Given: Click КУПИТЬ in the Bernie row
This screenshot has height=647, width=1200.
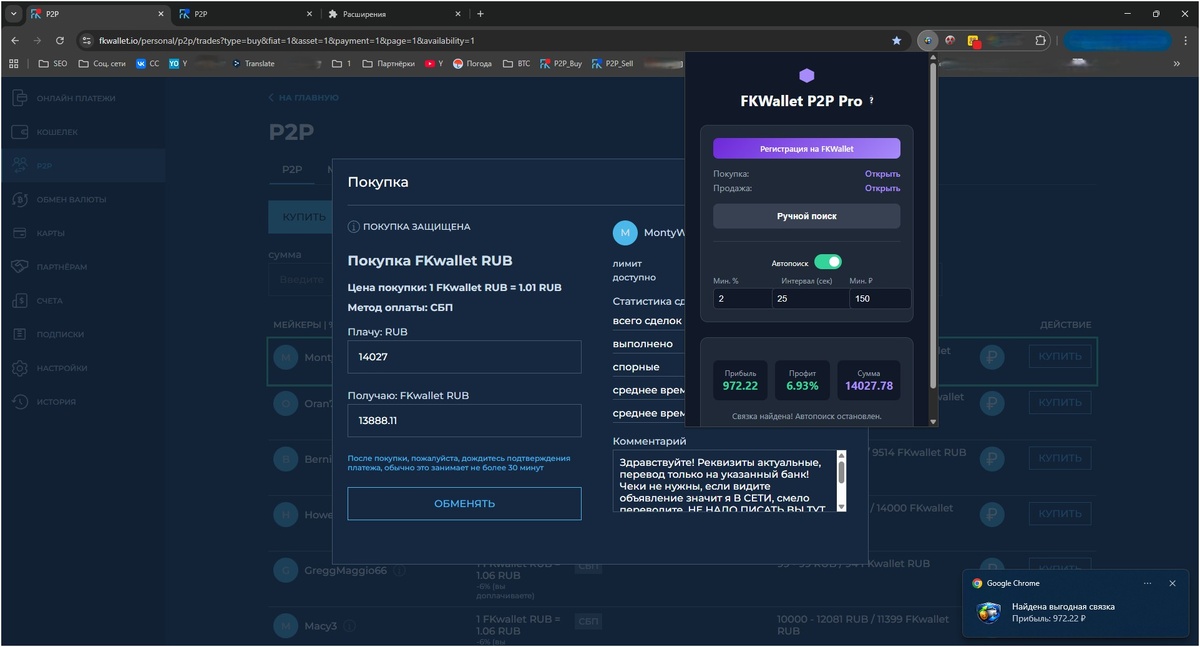Looking at the screenshot, I should 1059,458.
